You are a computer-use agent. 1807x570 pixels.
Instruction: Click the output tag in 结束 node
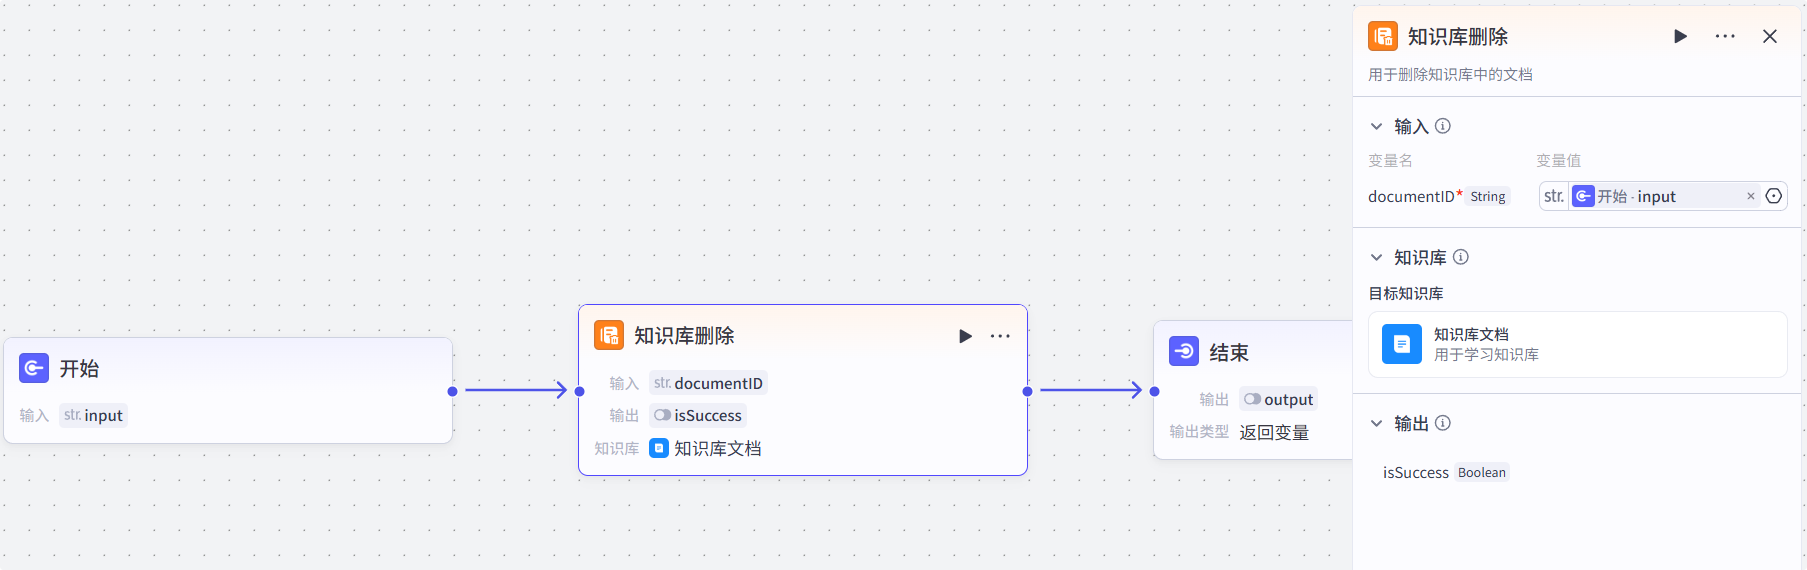1279,399
